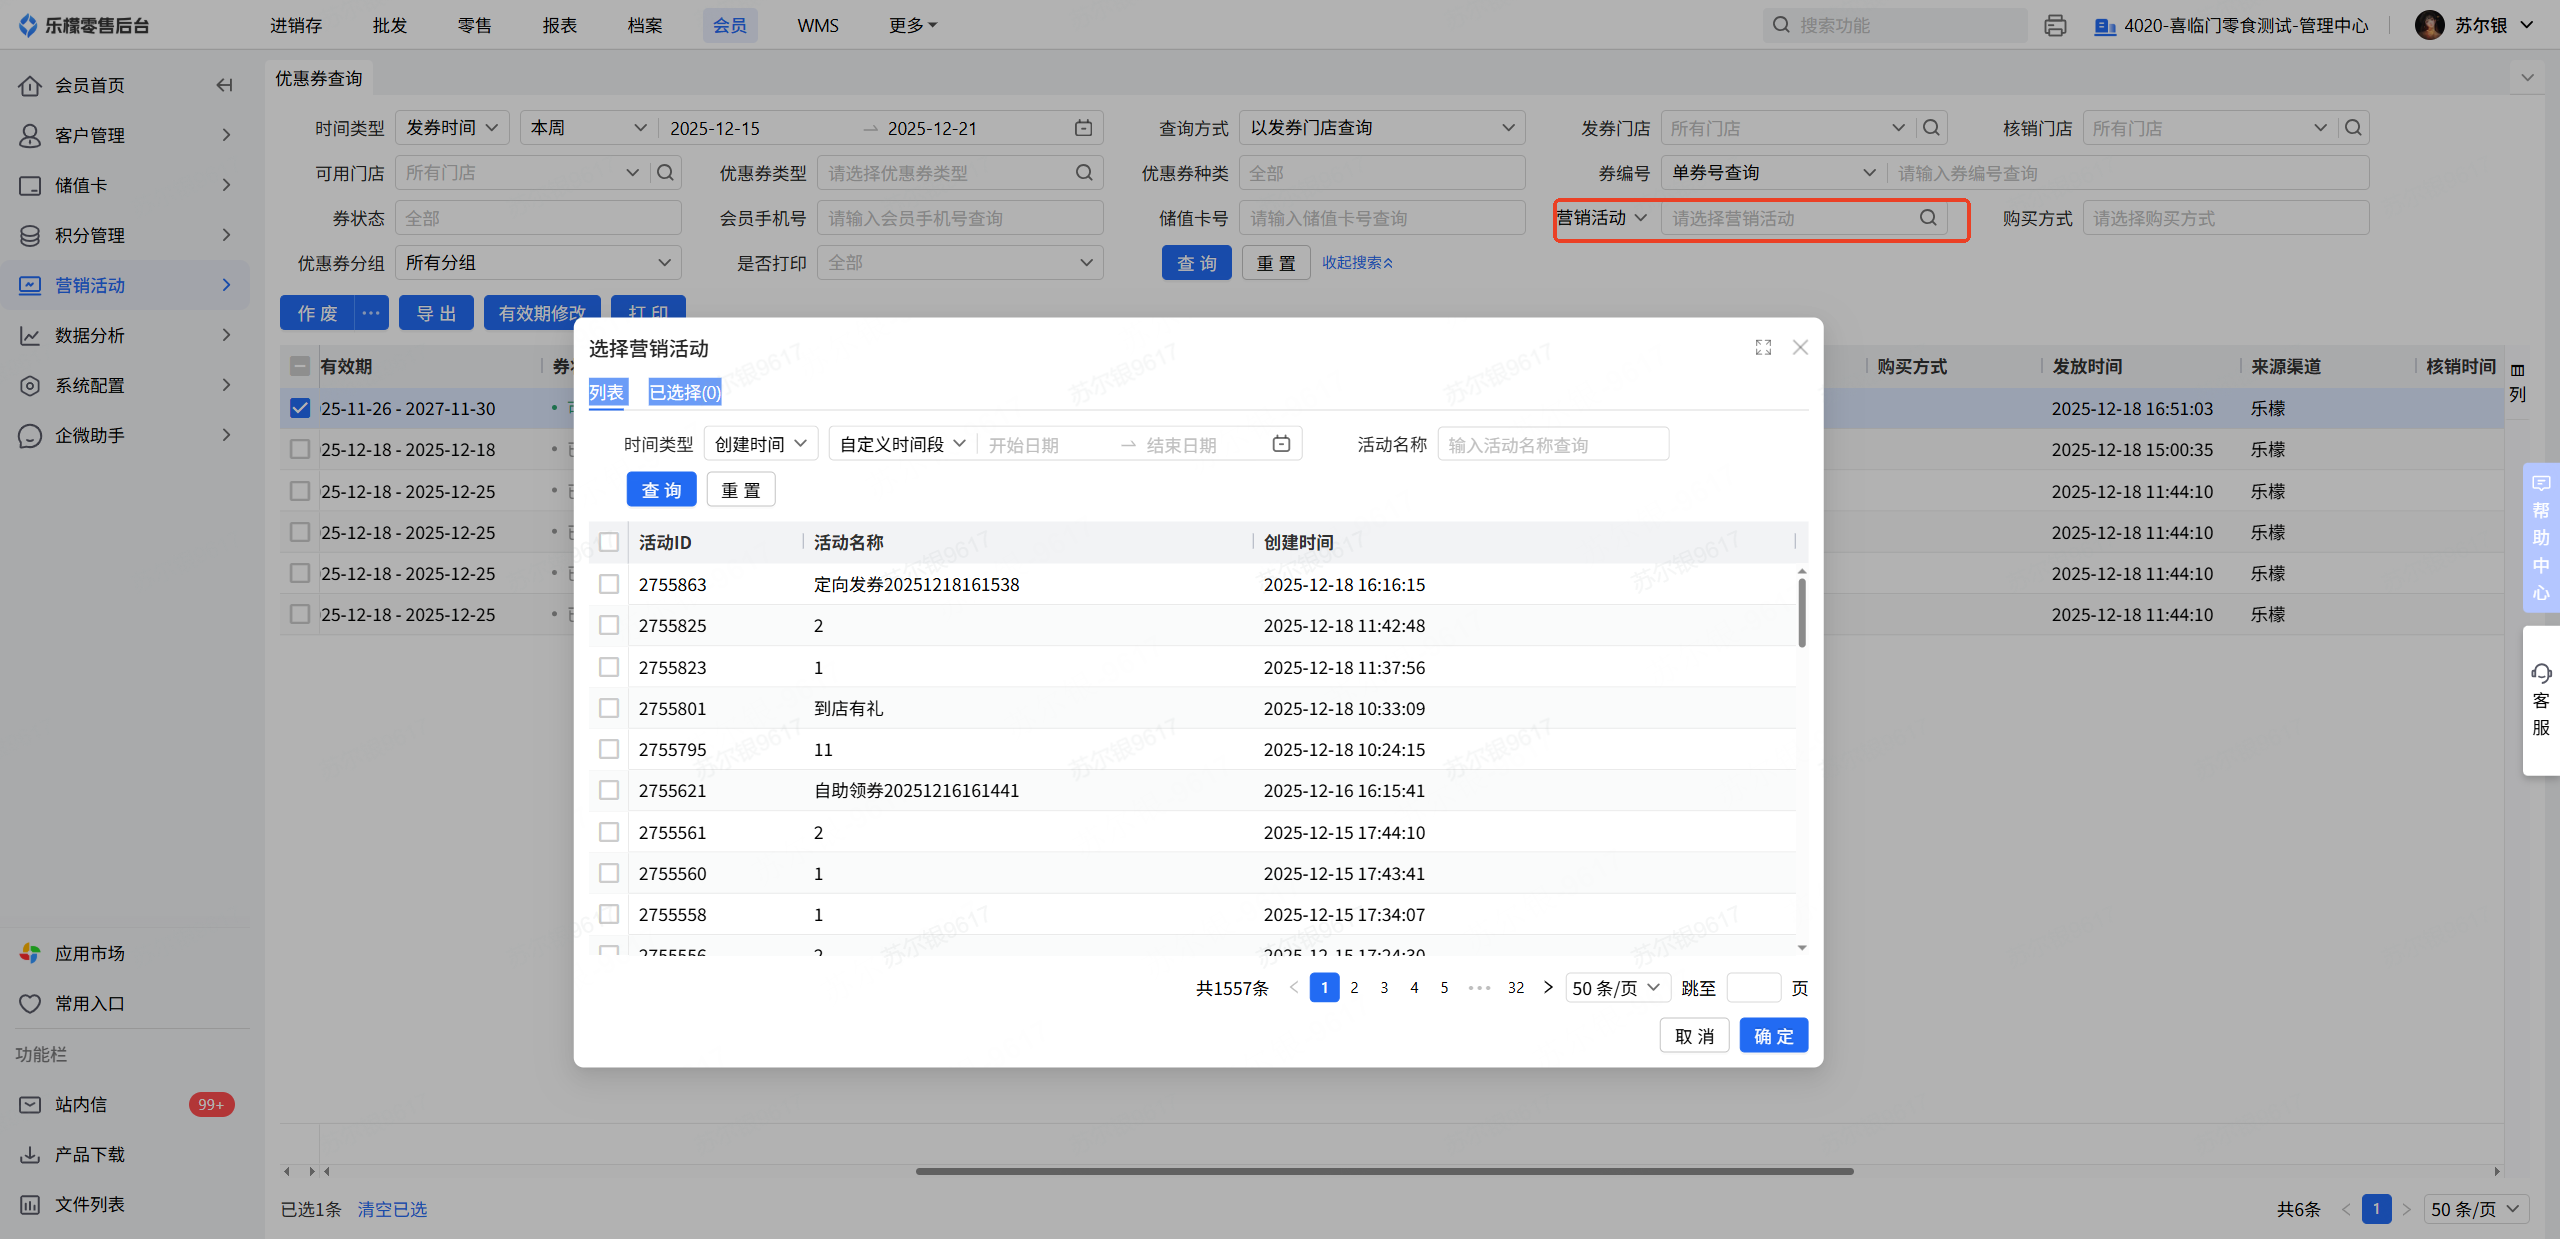Switch to the 已选择(0) tab
Viewport: 2560px width, 1239px height.
pyautogui.click(x=685, y=392)
